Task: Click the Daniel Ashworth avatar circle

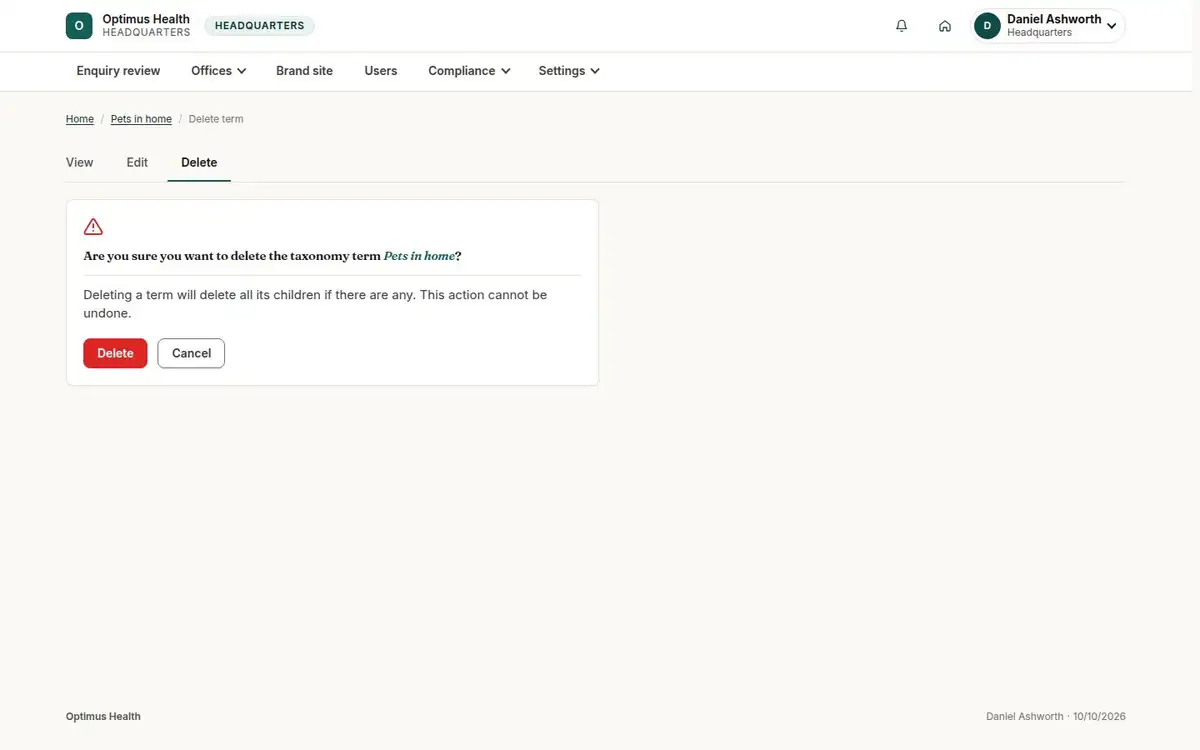Action: pos(987,26)
